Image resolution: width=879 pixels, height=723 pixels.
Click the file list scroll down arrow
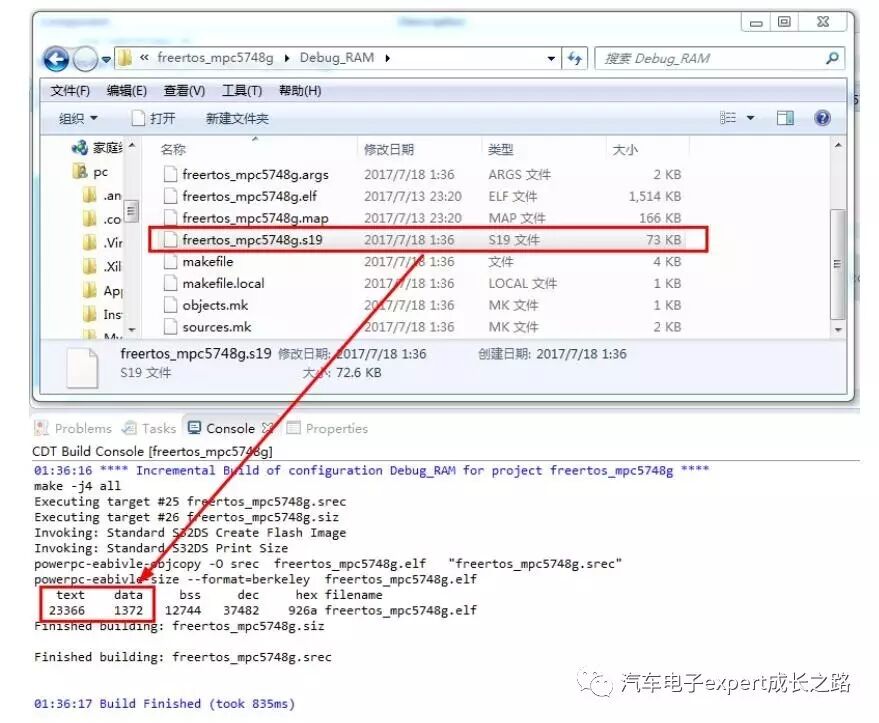click(838, 330)
